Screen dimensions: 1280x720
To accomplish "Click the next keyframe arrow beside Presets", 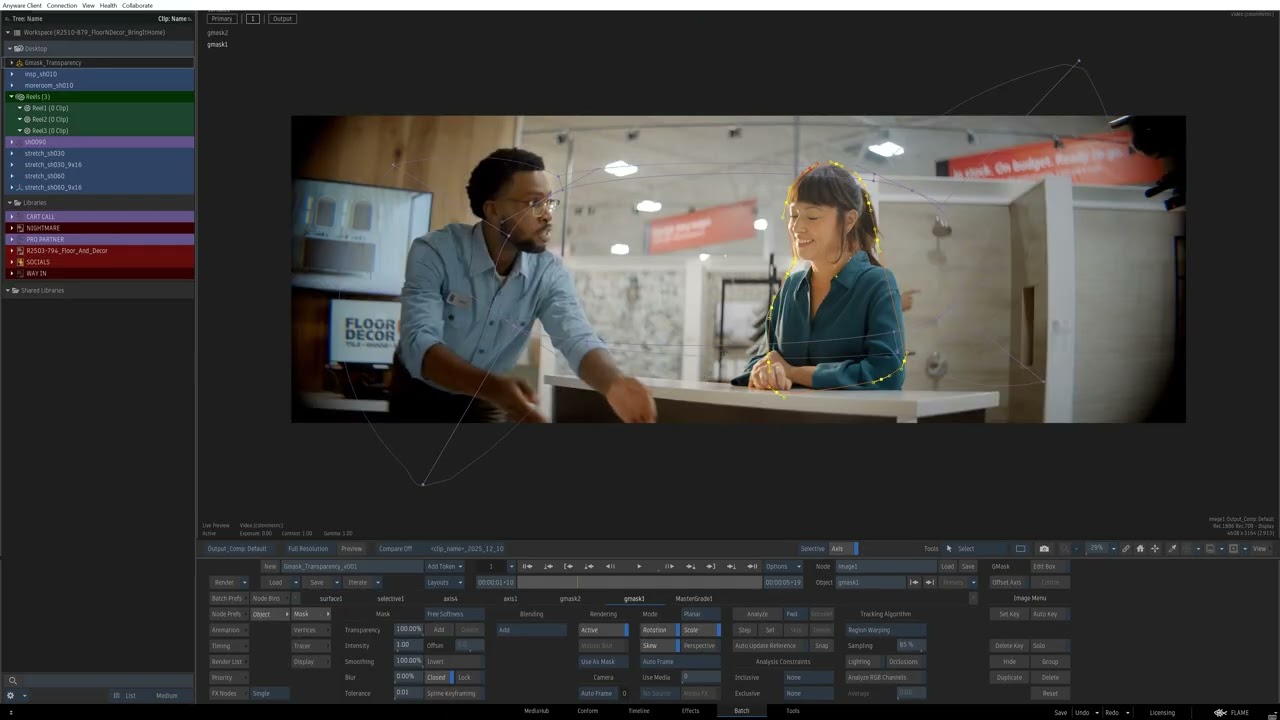I will 930,582.
